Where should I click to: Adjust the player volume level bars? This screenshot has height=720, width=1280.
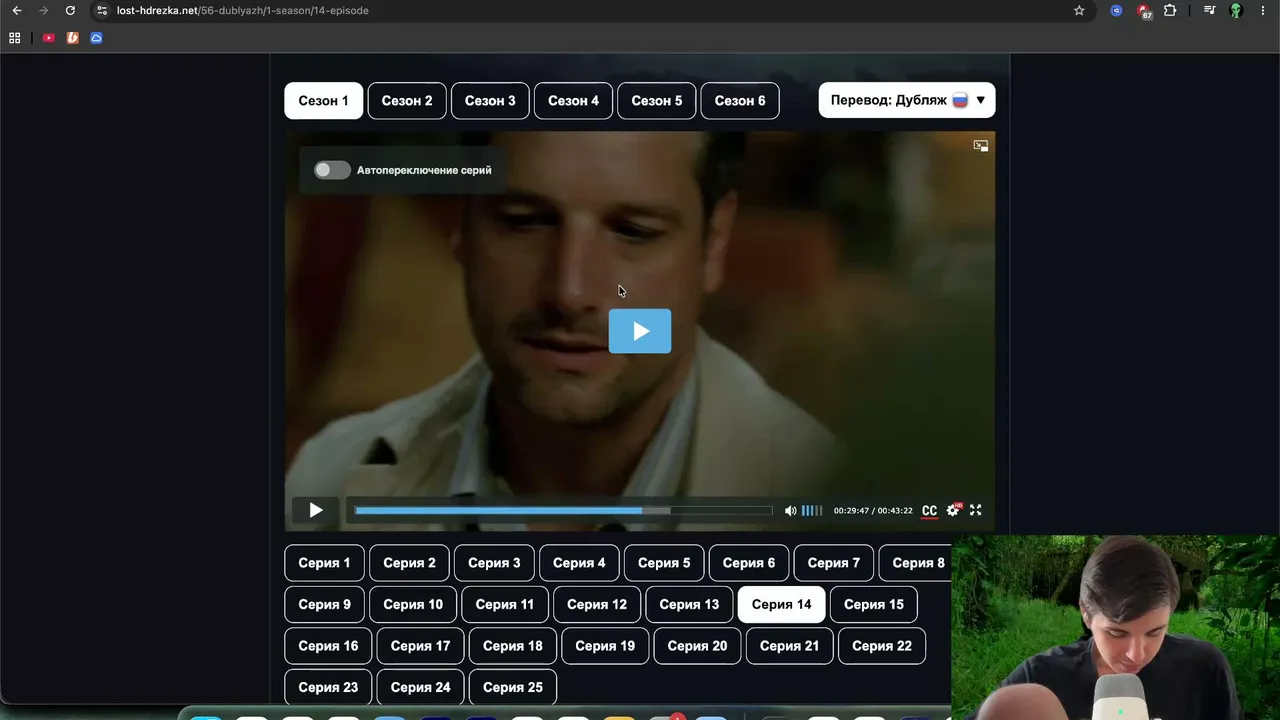point(812,510)
